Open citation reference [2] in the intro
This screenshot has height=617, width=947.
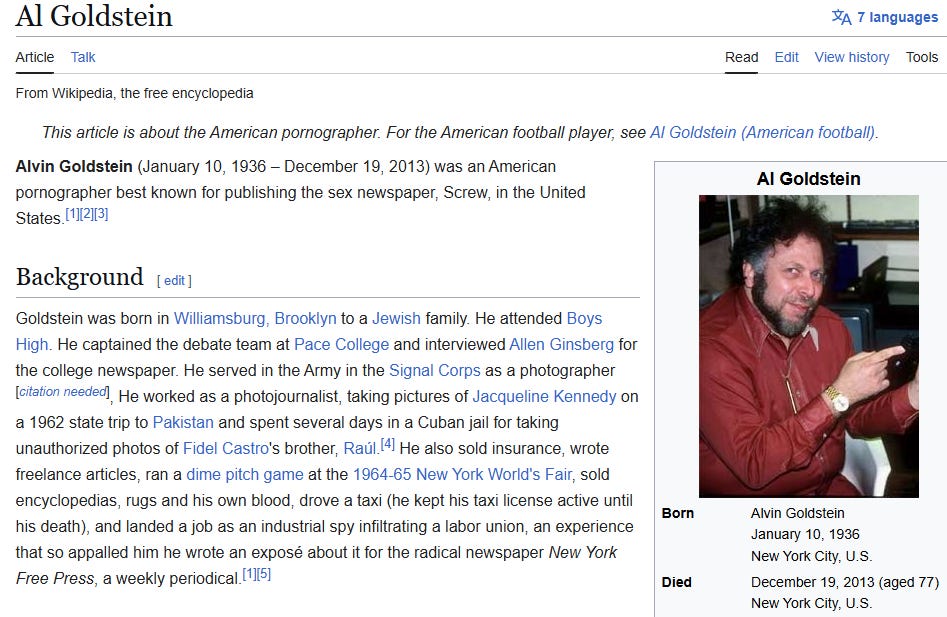click(86, 214)
